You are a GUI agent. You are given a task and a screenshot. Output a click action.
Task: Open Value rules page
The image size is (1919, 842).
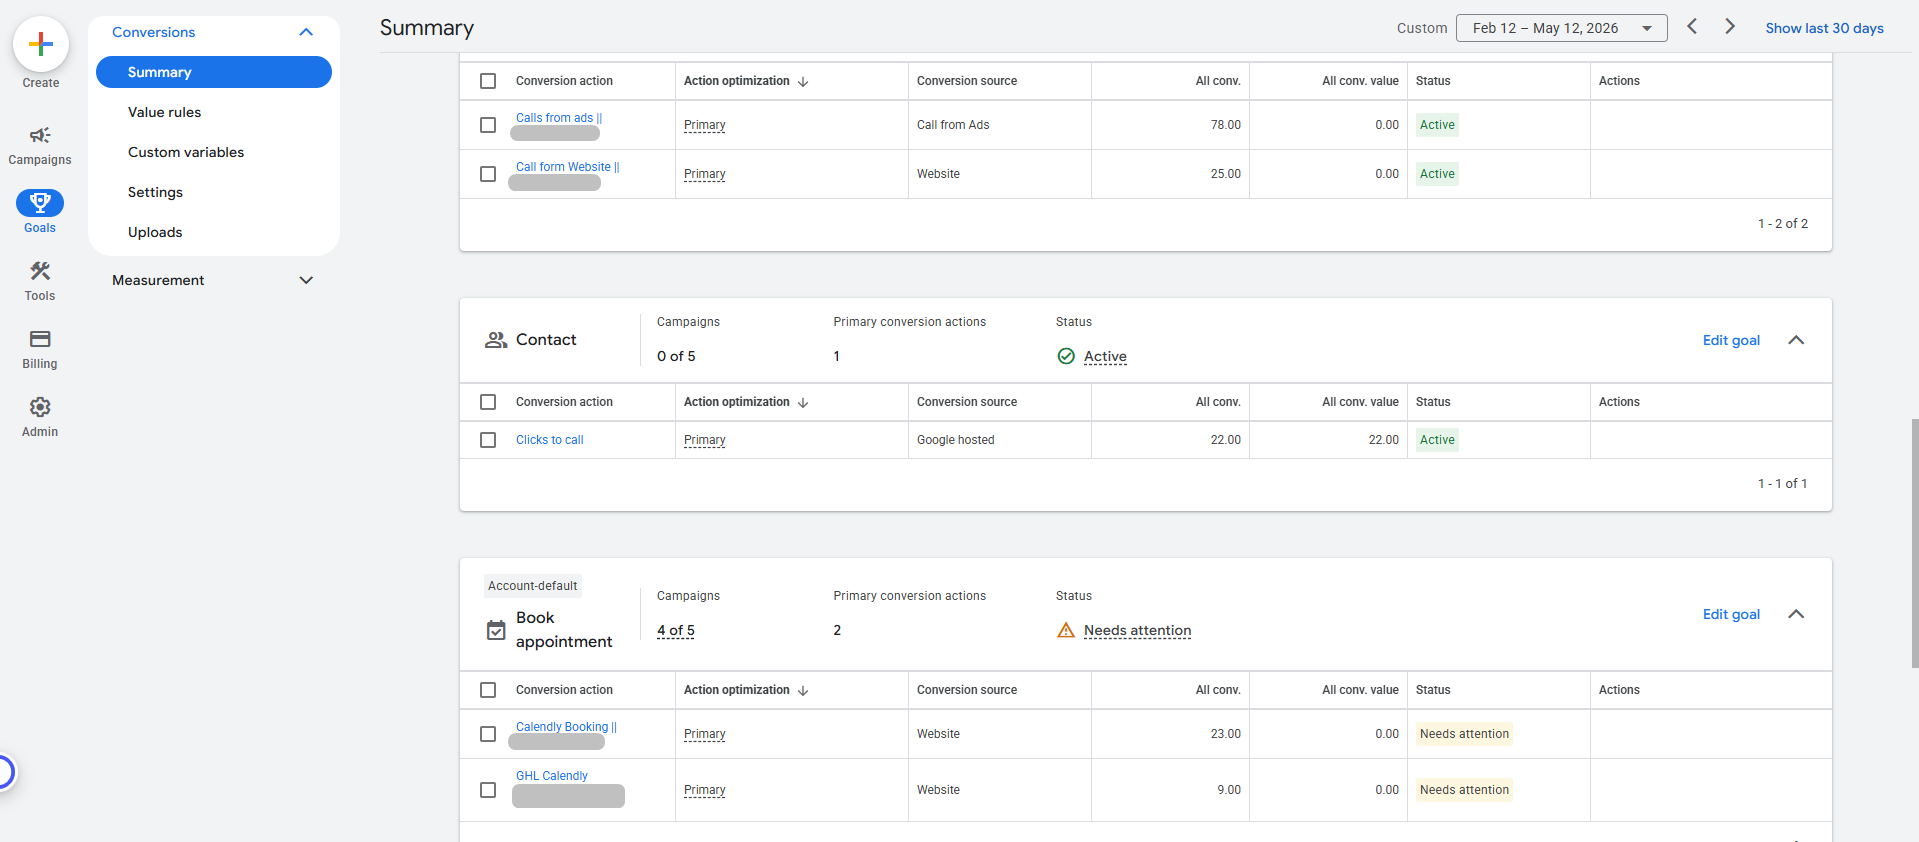(164, 112)
